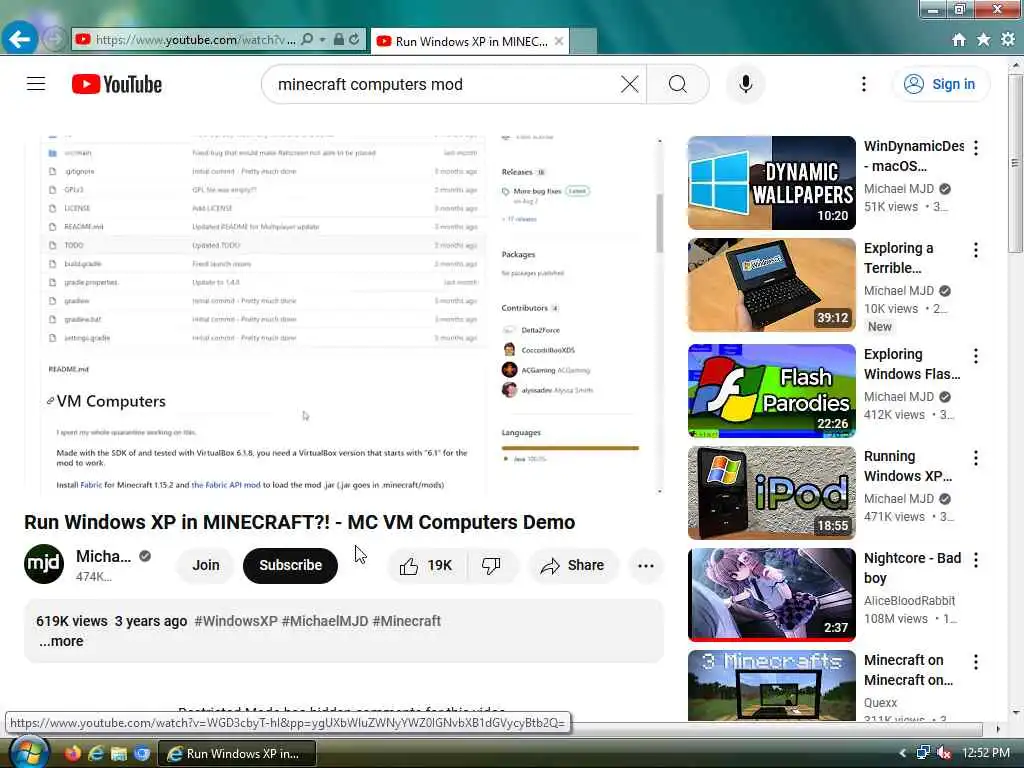Screen dimensions: 1024x768
Task: Open the address bar autocomplete dropdown arrow
Action: coord(323,40)
